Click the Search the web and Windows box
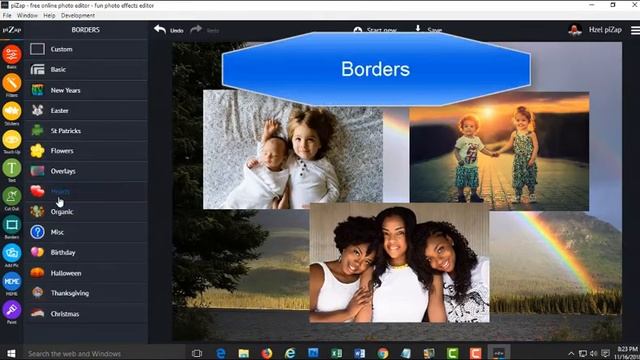The width and height of the screenshot is (640, 360). pos(104,353)
